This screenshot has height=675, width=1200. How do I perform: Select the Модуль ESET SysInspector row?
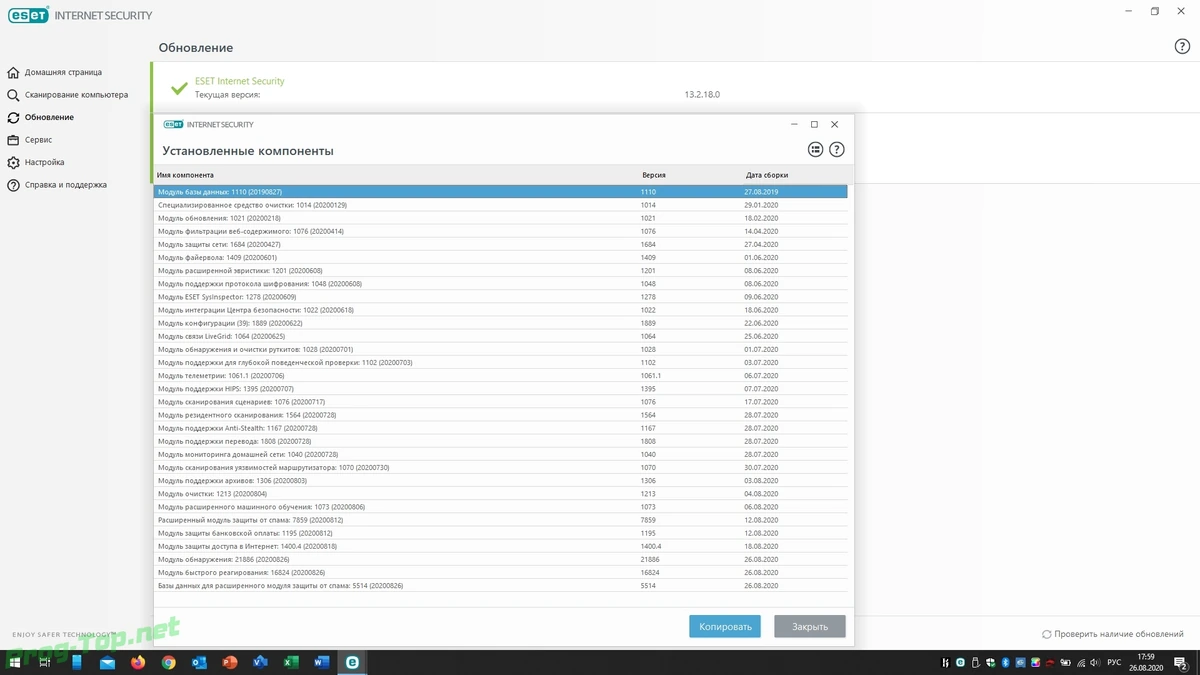(500, 297)
